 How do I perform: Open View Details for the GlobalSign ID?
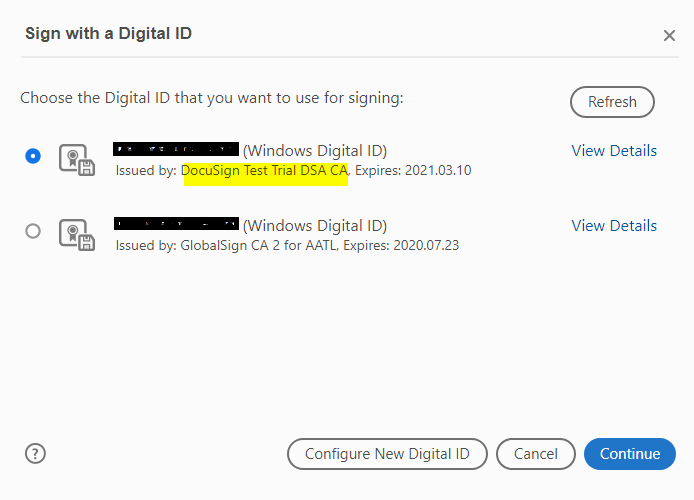coord(614,226)
